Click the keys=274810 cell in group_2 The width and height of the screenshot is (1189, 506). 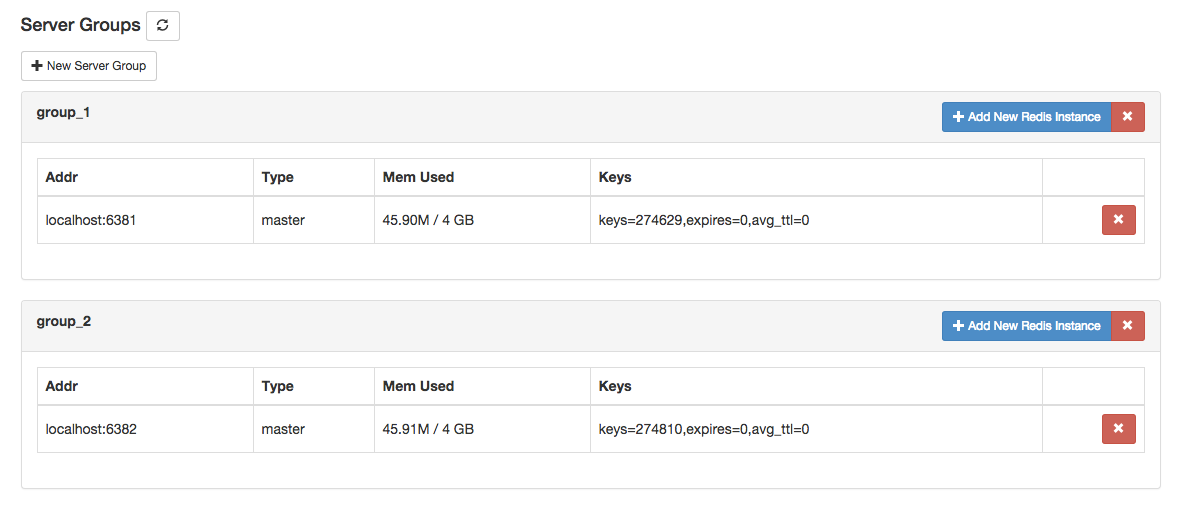pyautogui.click(x=817, y=429)
